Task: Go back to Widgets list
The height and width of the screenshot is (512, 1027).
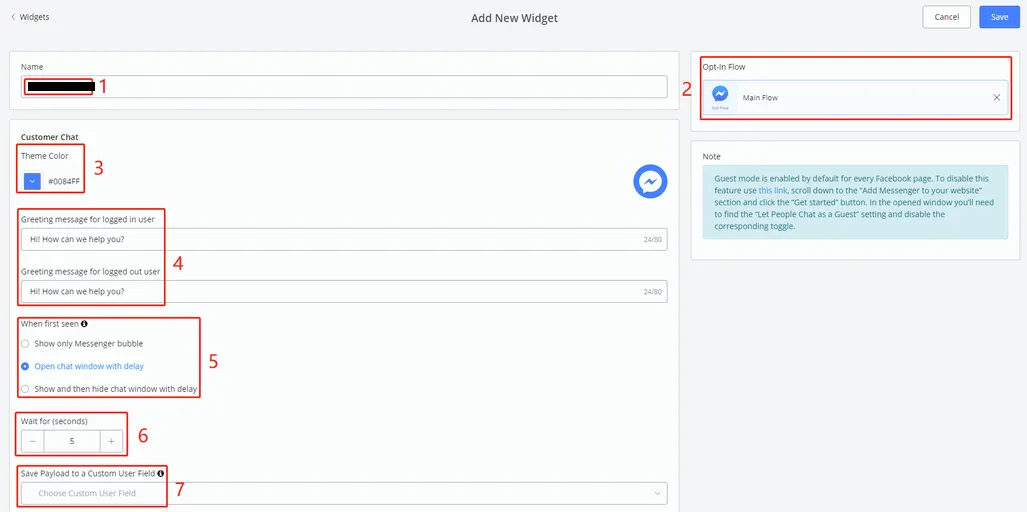Action: 30,17
